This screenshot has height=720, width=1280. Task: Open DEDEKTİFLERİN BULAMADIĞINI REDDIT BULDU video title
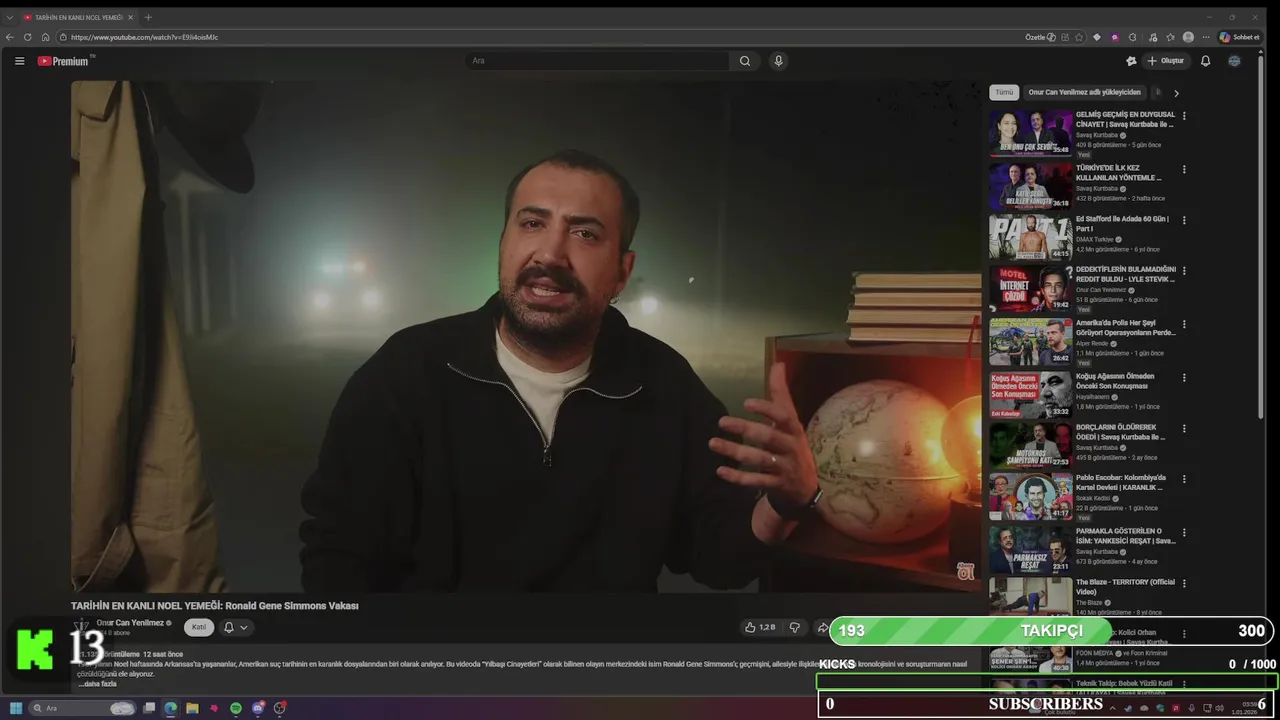1125,274
